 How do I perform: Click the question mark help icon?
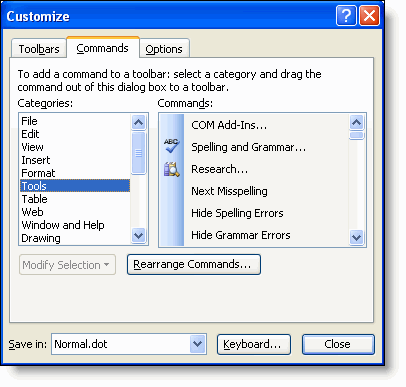346,15
